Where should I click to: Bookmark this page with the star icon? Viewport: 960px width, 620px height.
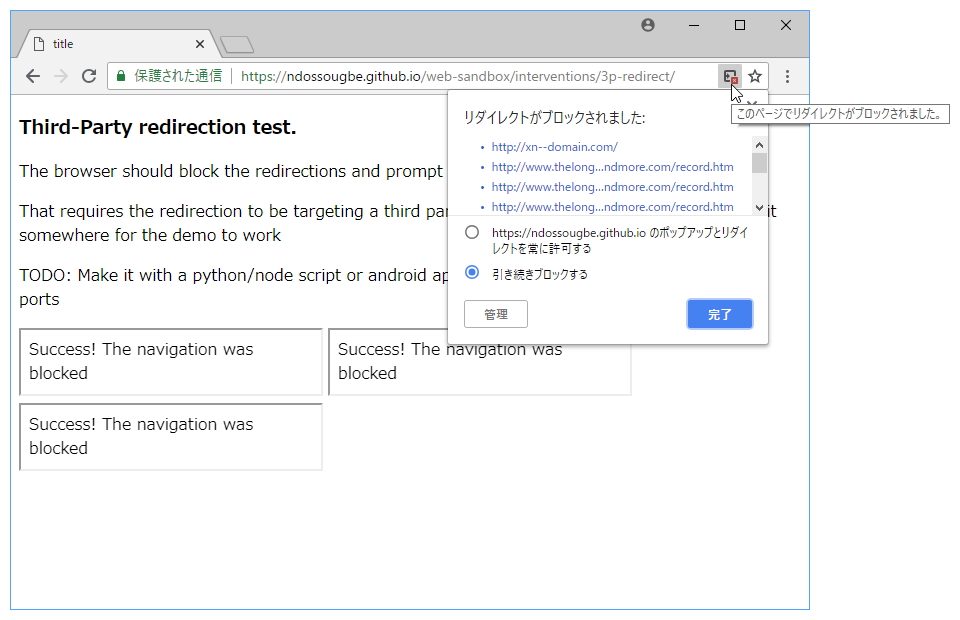[x=755, y=76]
